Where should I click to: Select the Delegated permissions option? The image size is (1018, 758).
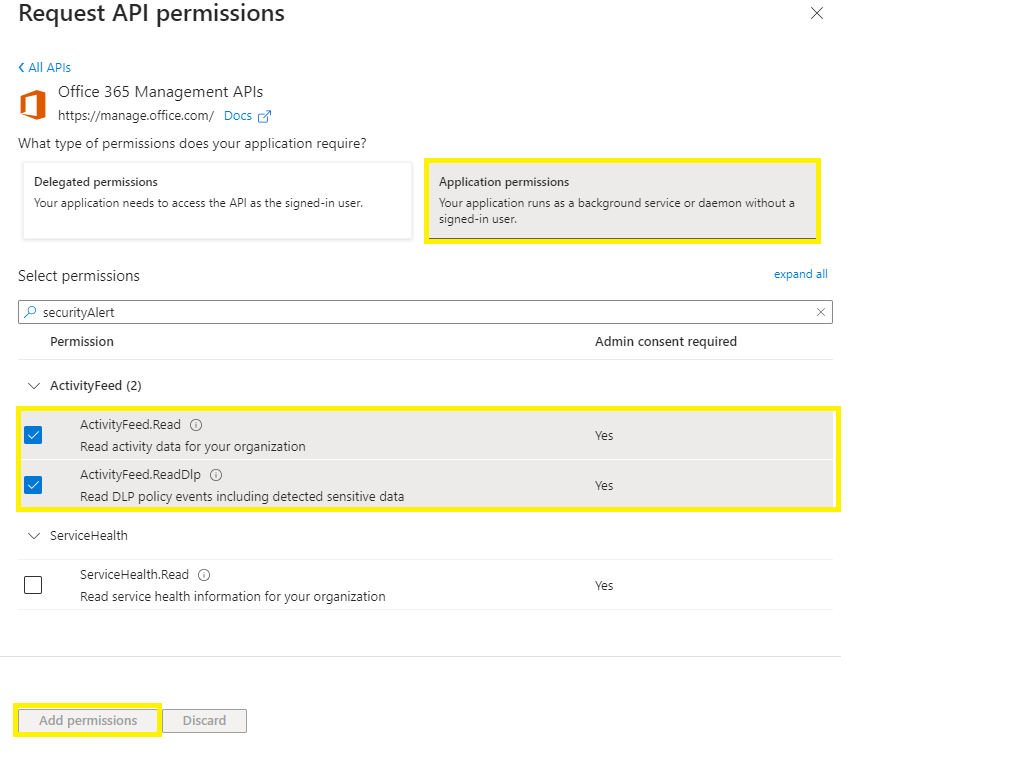click(217, 200)
